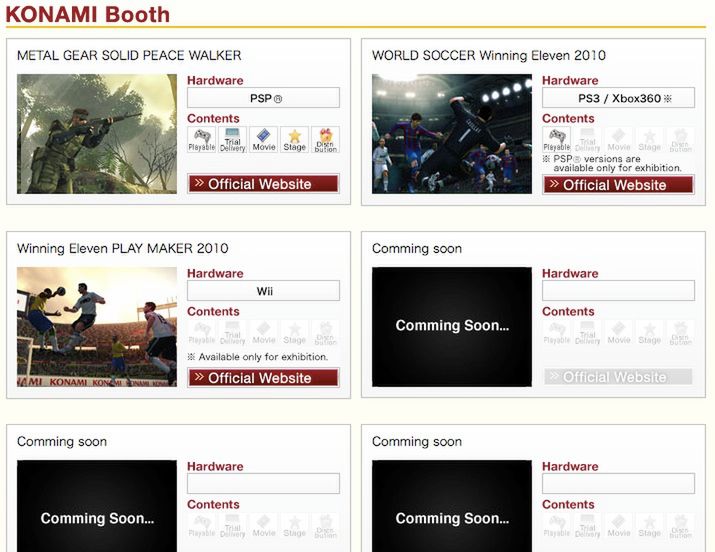Click greyed Stage icon for World Soccer Winning Eleven
The image size is (715, 552).
point(650,140)
